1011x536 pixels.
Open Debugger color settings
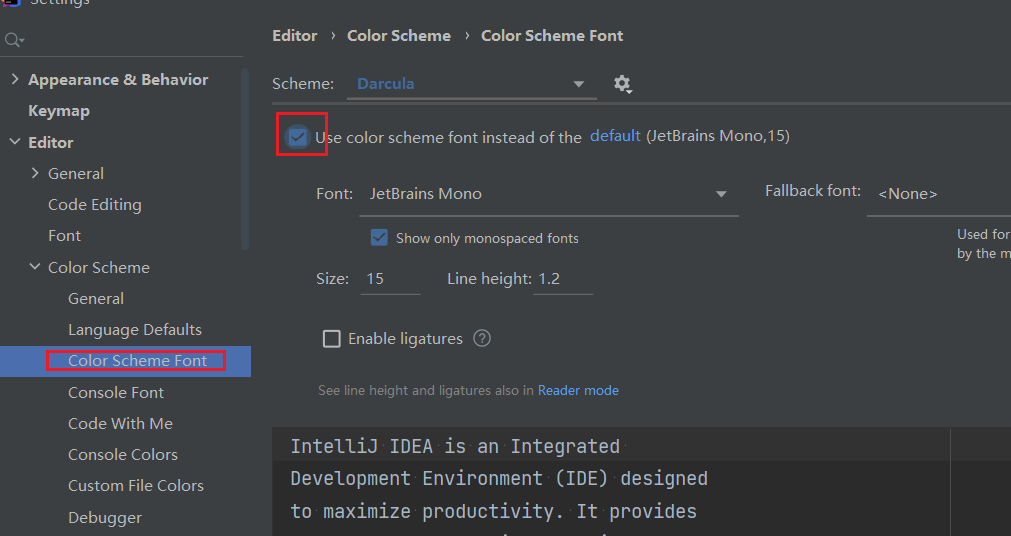(105, 517)
